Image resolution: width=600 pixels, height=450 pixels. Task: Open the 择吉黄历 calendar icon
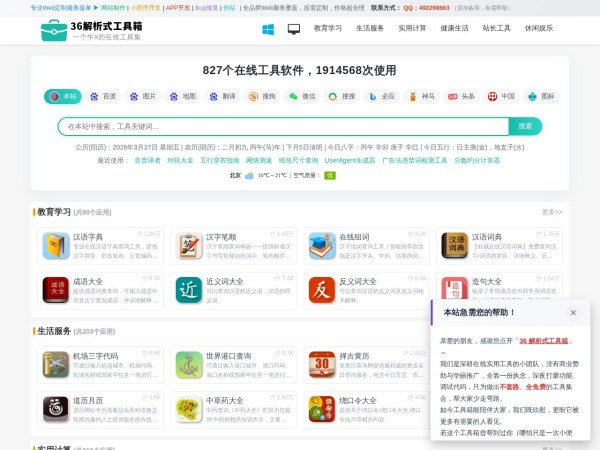[x=322, y=365]
